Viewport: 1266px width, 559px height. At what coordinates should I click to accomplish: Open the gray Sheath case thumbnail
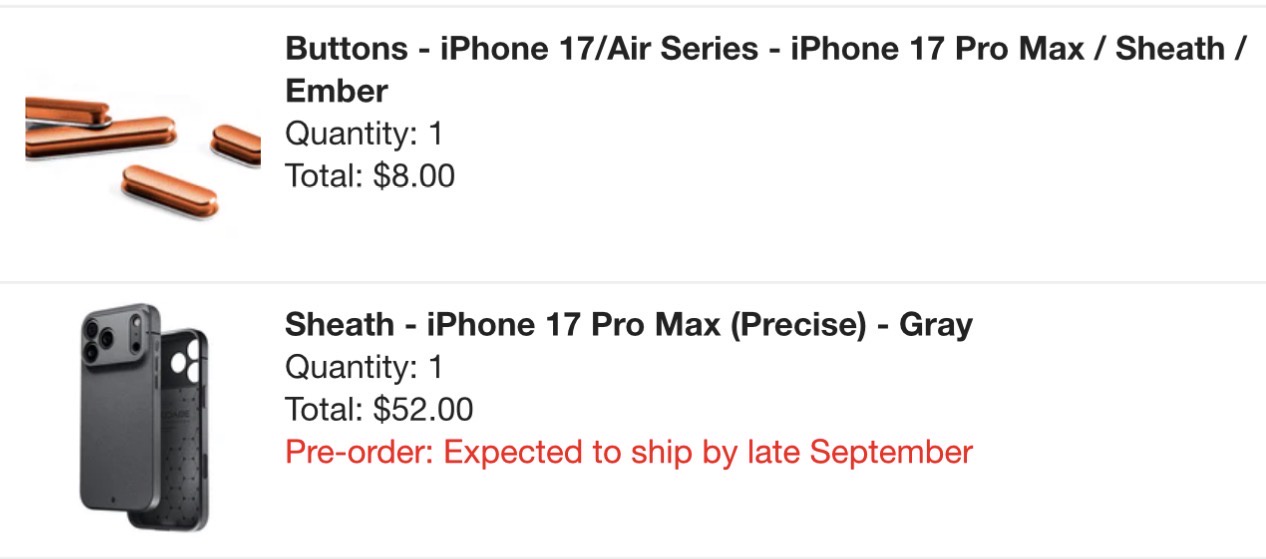pyautogui.click(x=142, y=420)
